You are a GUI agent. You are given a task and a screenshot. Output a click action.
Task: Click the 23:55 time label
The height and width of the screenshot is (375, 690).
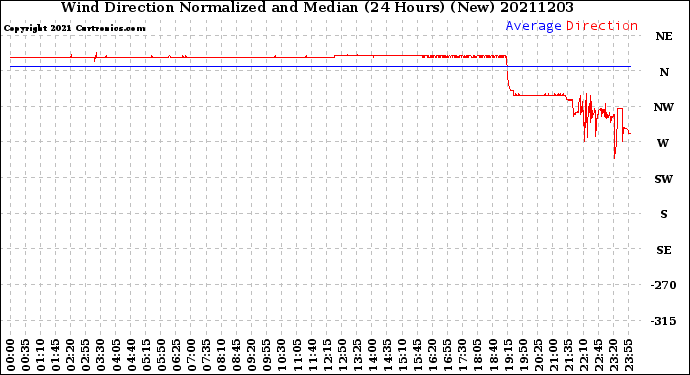tap(628, 355)
